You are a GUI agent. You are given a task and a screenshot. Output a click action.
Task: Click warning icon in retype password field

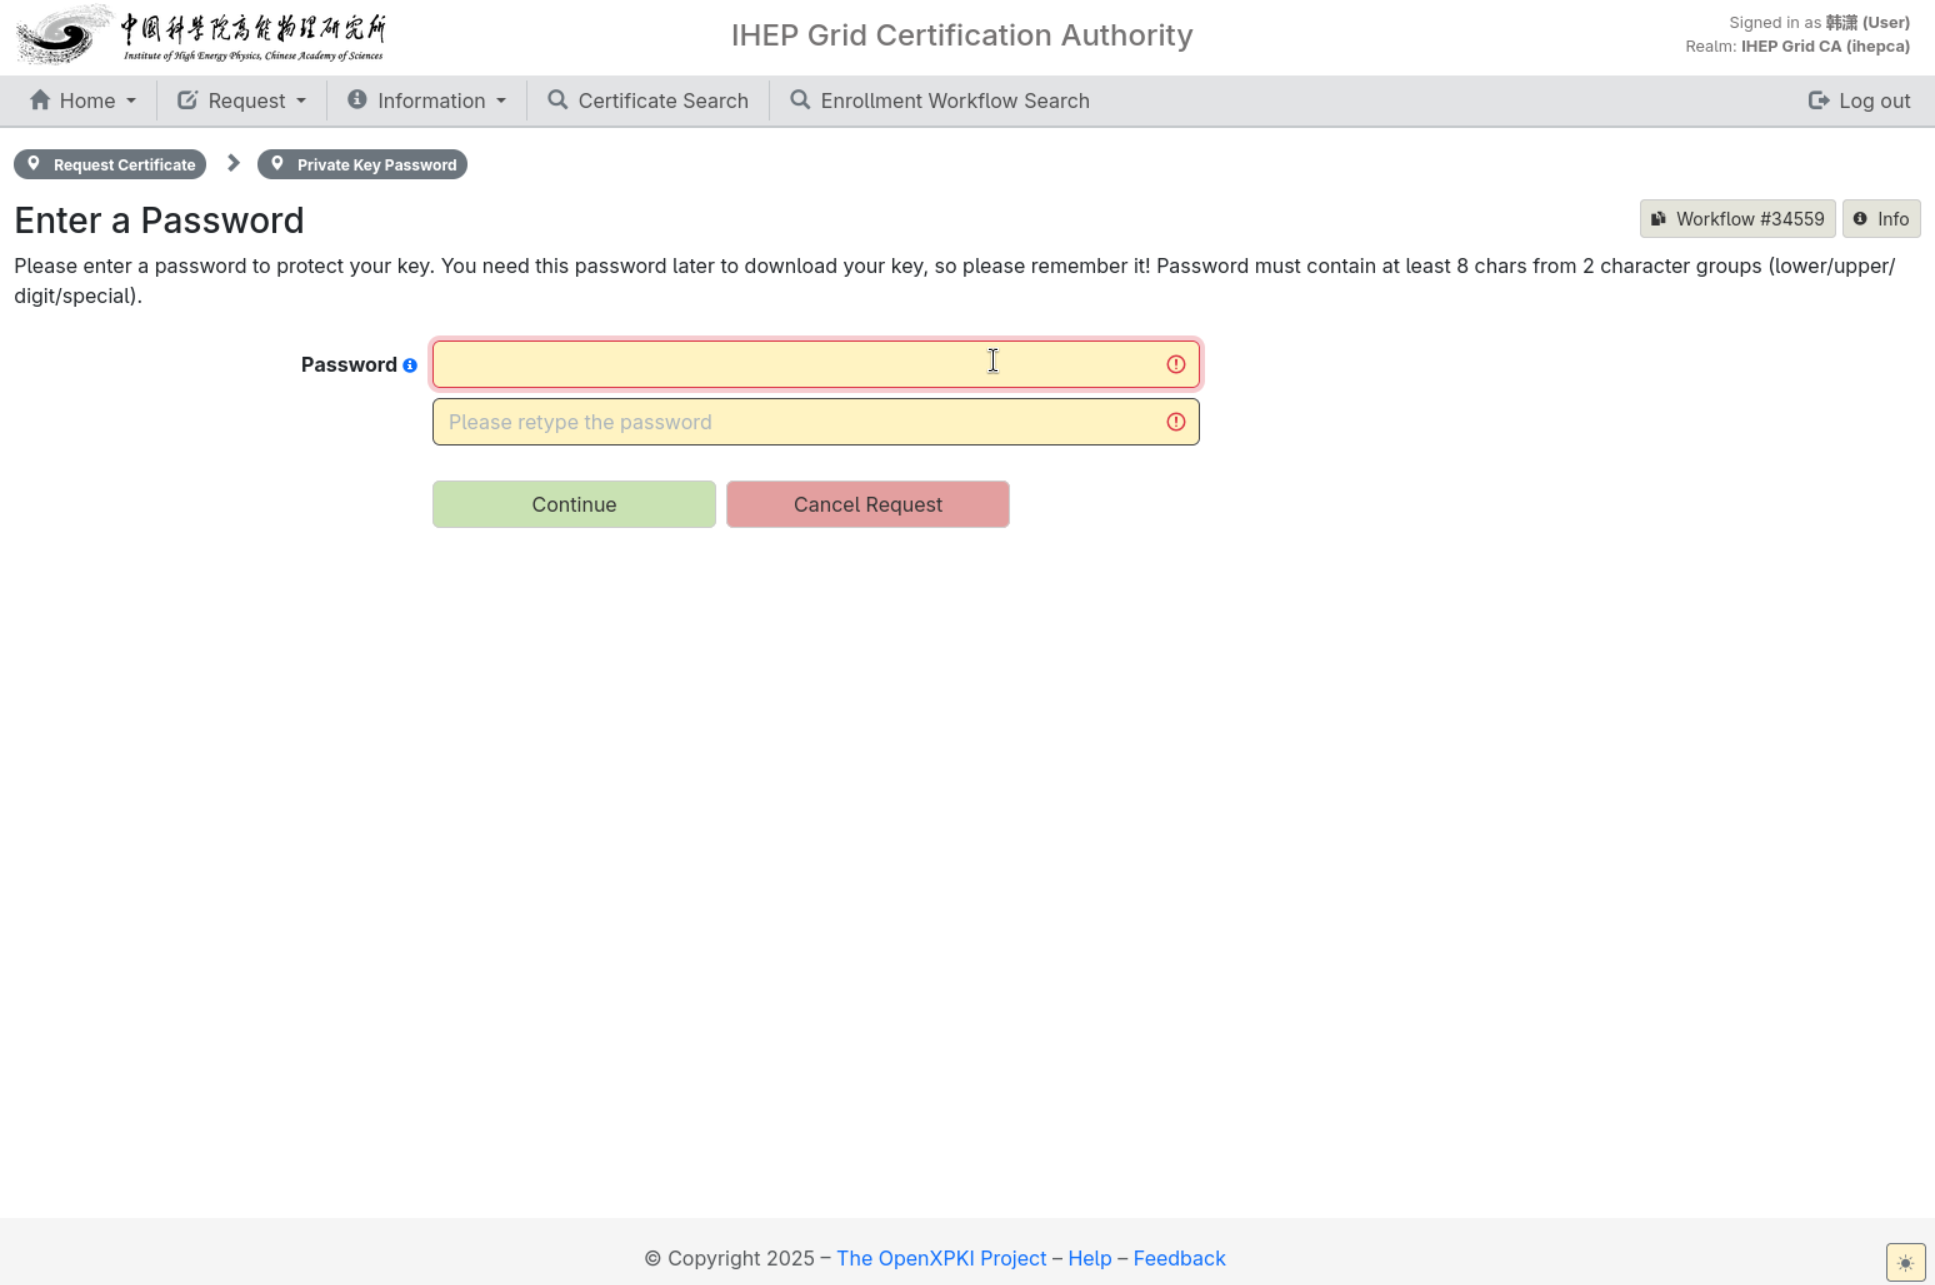(1176, 422)
